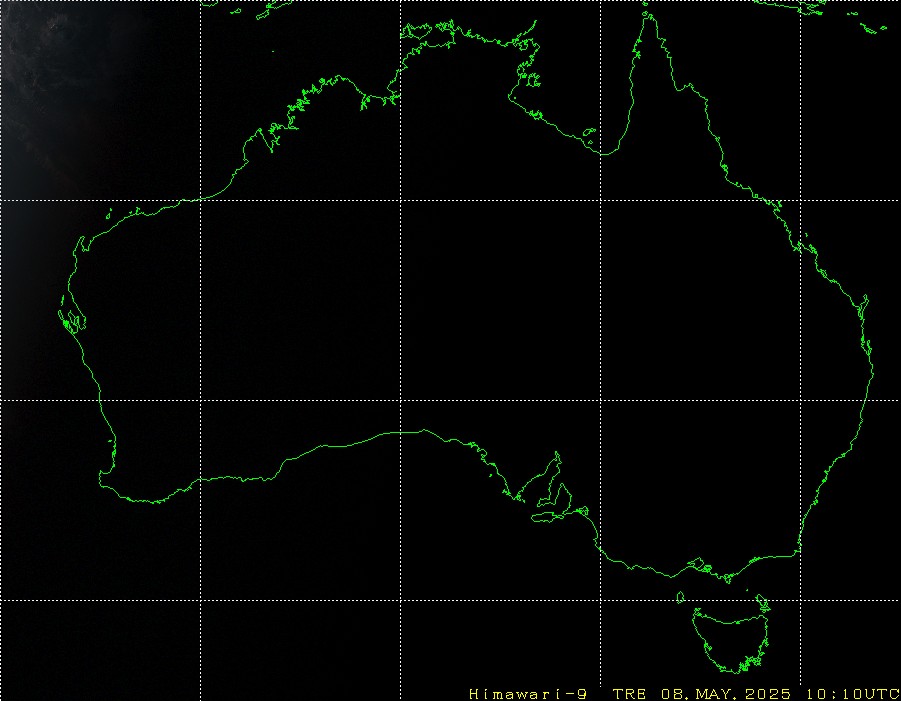901x701 pixels.
Task: Select the "10:10UTC" time stamp
Action: pyautogui.click(x=853, y=694)
